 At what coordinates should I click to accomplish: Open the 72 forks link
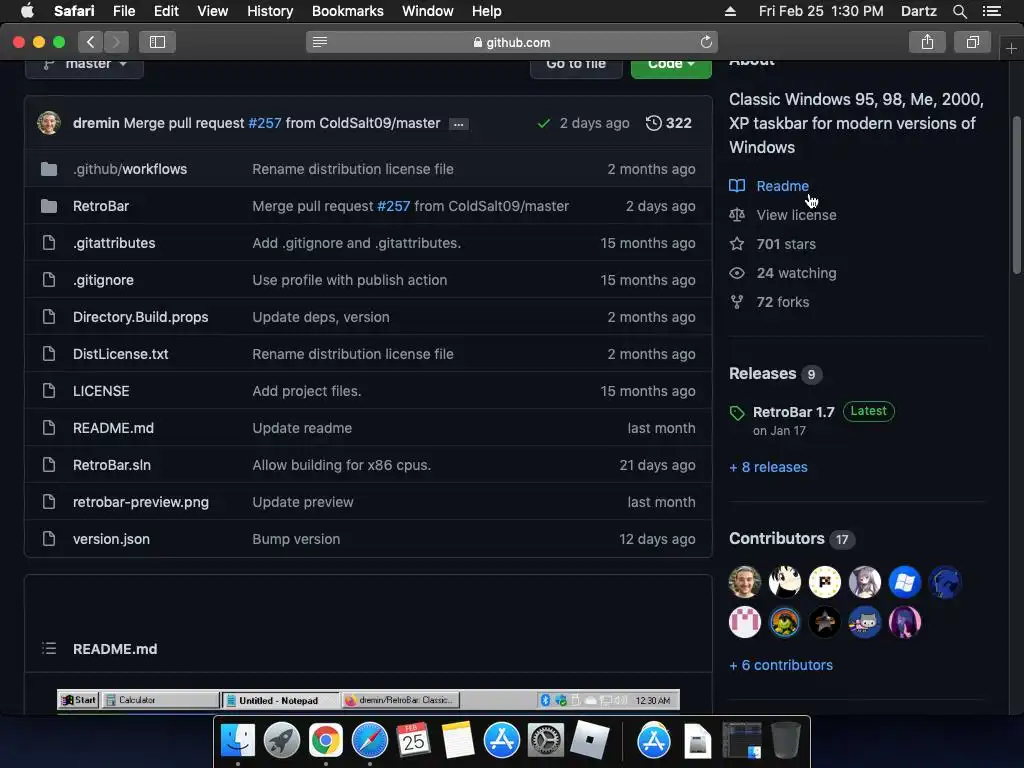point(782,302)
